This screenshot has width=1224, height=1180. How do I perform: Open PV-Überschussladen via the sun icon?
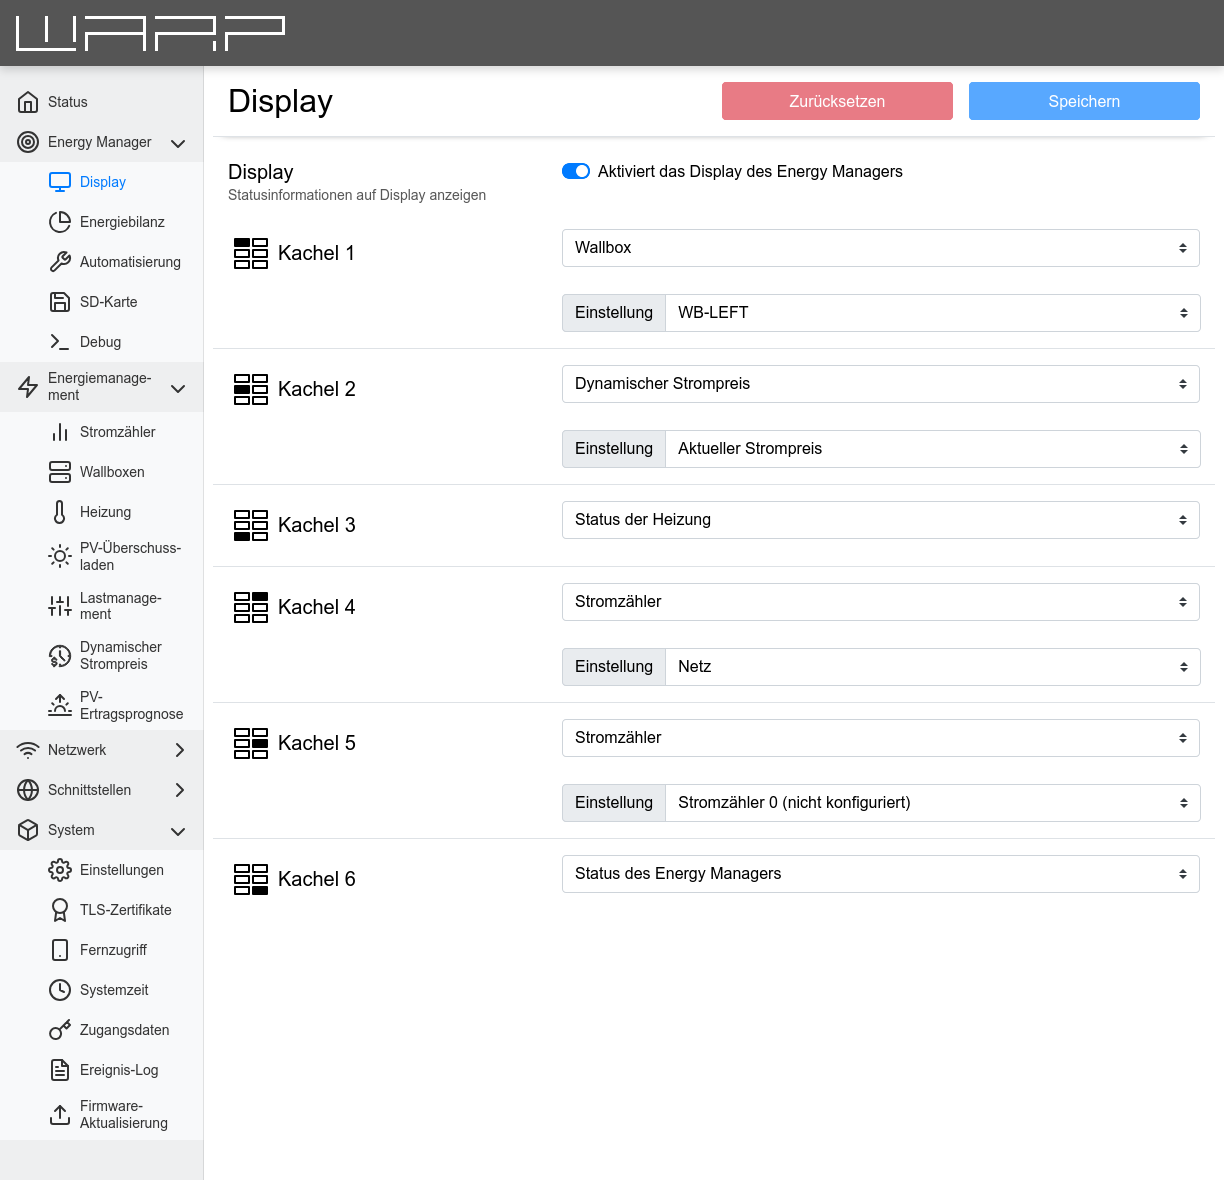60,556
